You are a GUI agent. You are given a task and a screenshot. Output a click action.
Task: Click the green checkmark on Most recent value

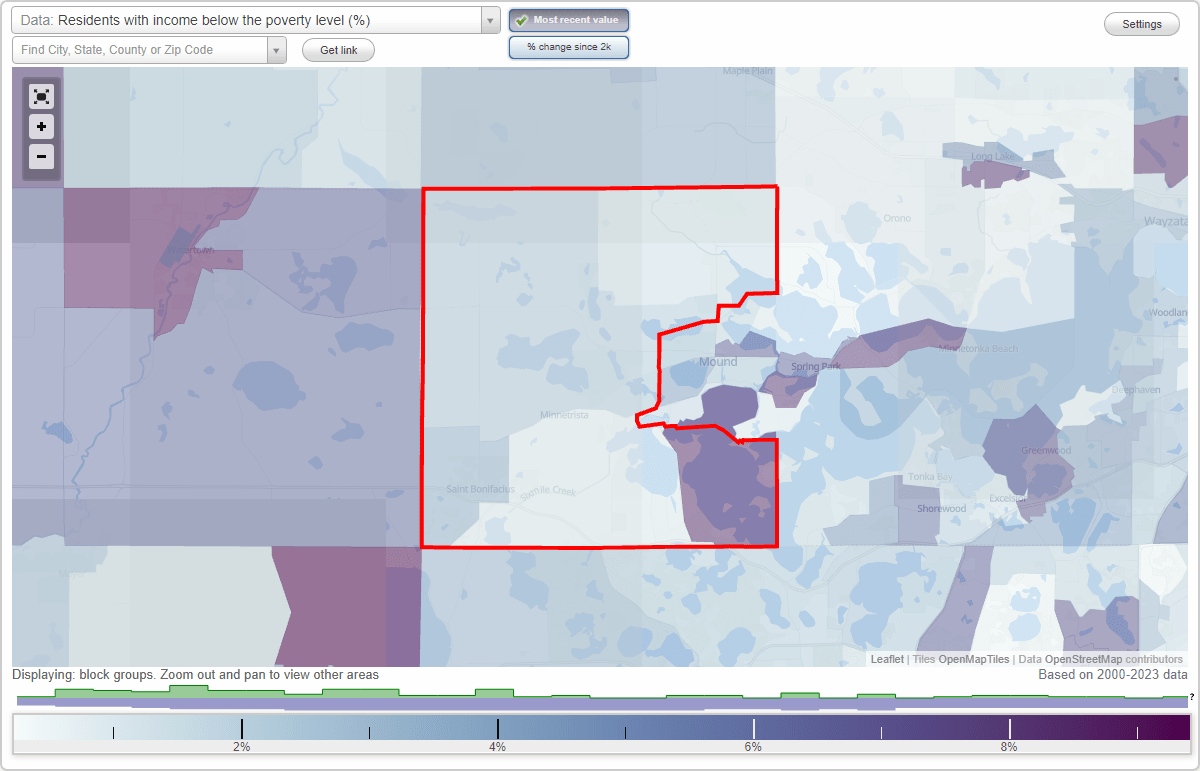[521, 19]
